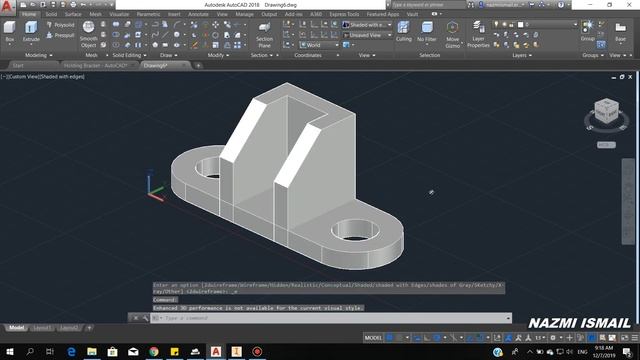
Task: Click the navigation bar on the right edge
Action: [628, 202]
